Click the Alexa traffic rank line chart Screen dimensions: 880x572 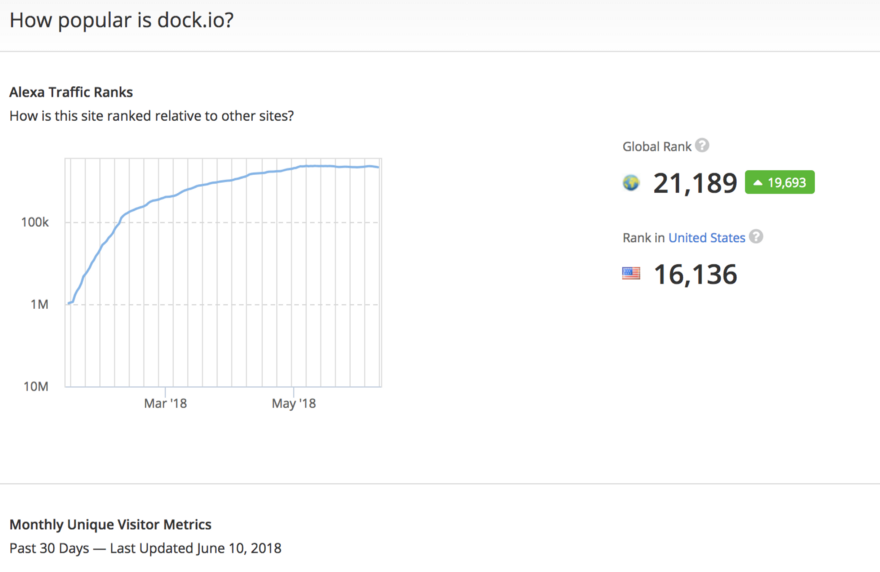(223, 272)
